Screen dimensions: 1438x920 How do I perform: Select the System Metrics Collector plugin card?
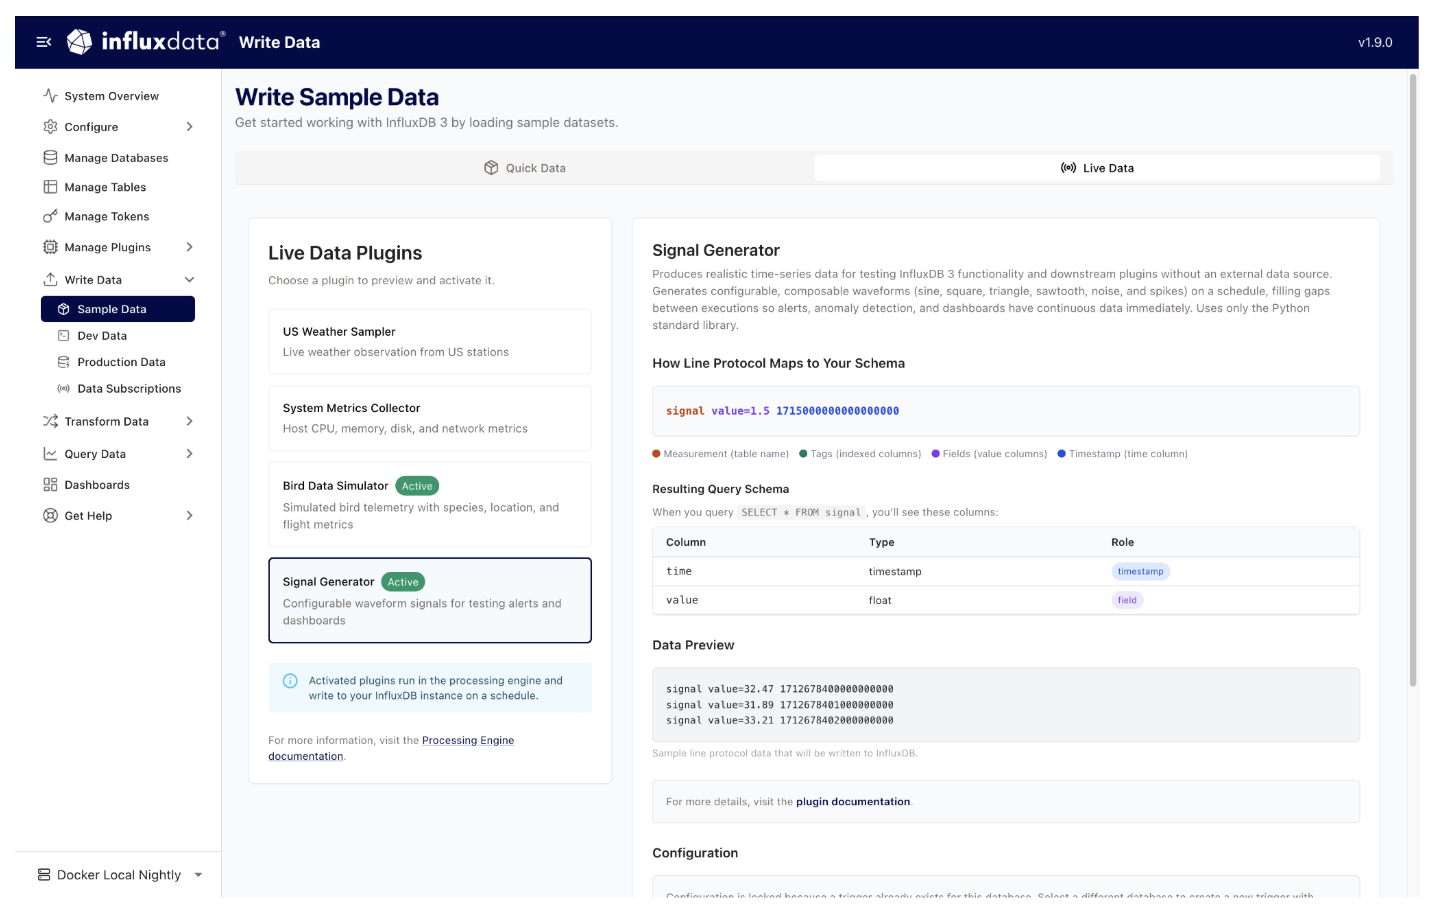point(430,418)
